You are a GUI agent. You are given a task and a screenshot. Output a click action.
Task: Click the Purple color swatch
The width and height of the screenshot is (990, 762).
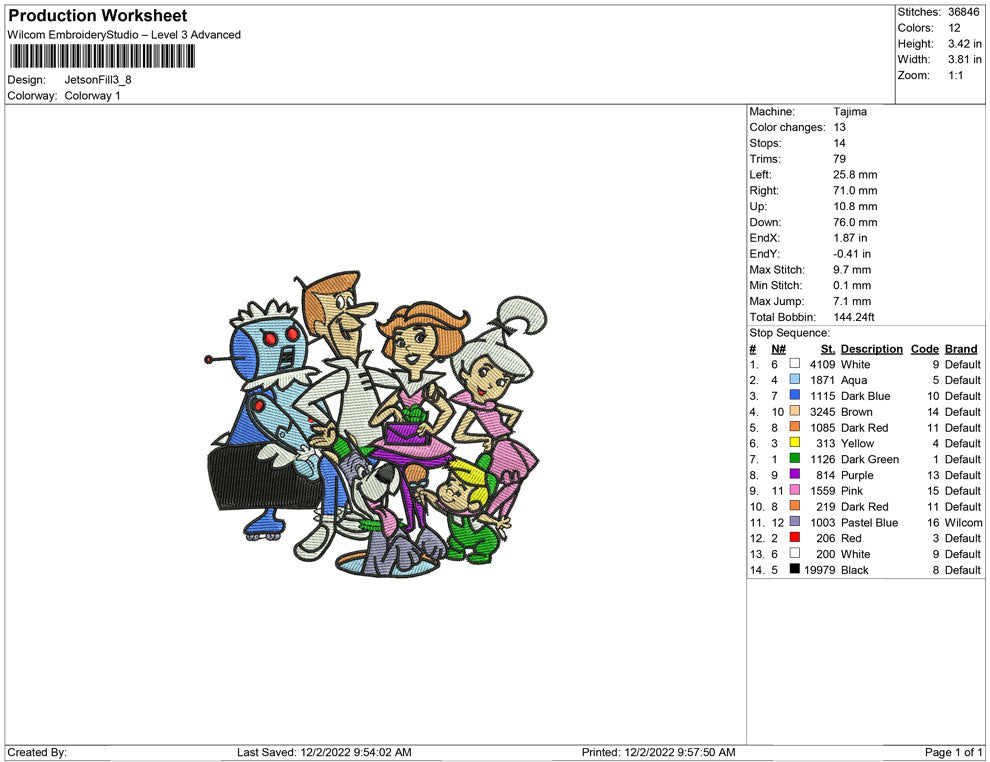[794, 474]
